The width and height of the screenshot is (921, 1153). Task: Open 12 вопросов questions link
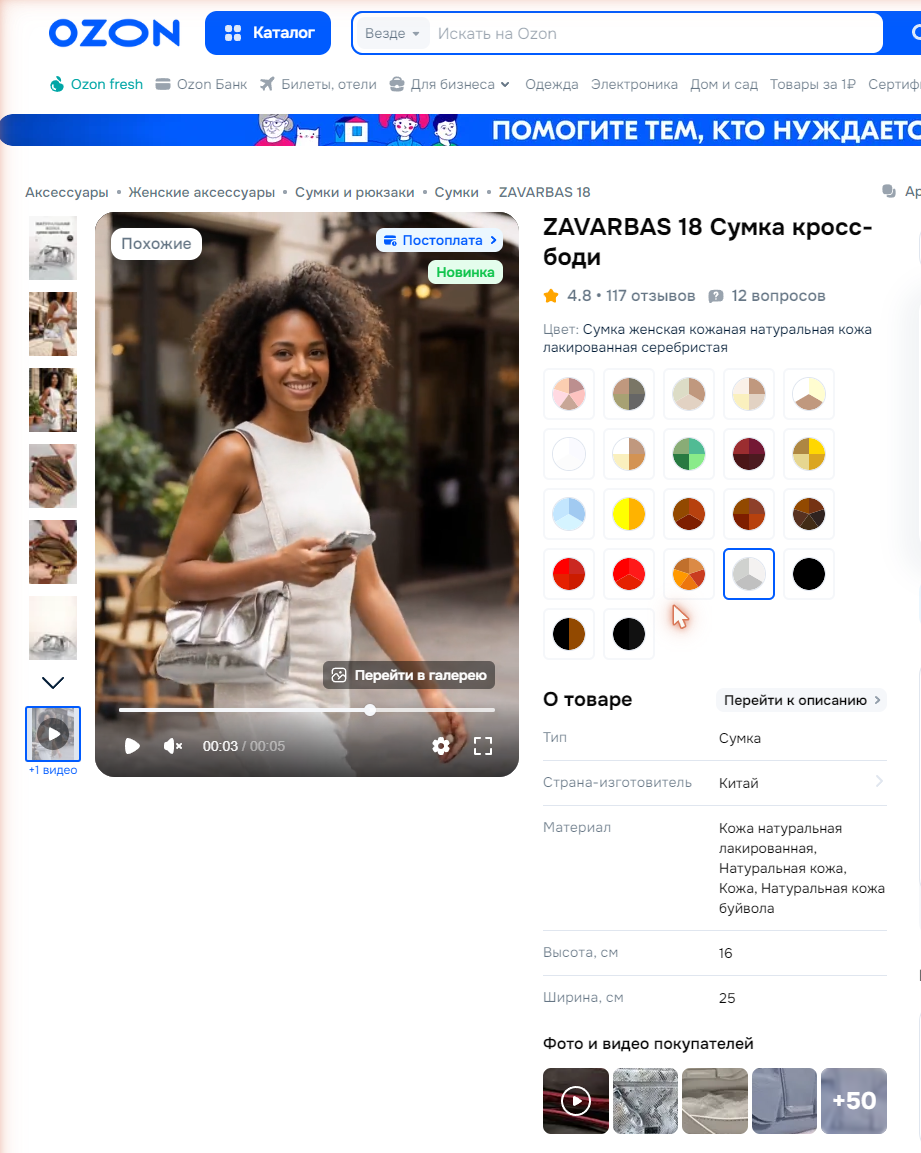[767, 296]
